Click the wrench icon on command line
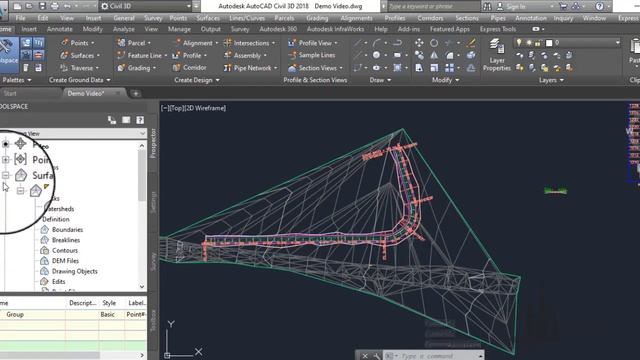 pos(376,356)
